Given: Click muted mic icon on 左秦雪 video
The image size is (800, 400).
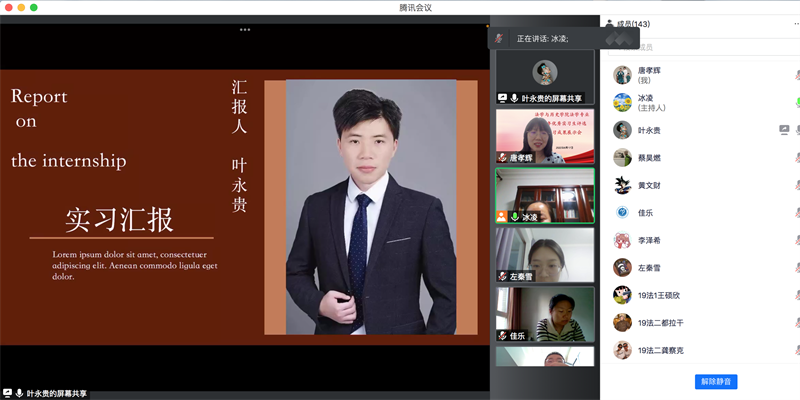Looking at the screenshot, I should [x=502, y=277].
